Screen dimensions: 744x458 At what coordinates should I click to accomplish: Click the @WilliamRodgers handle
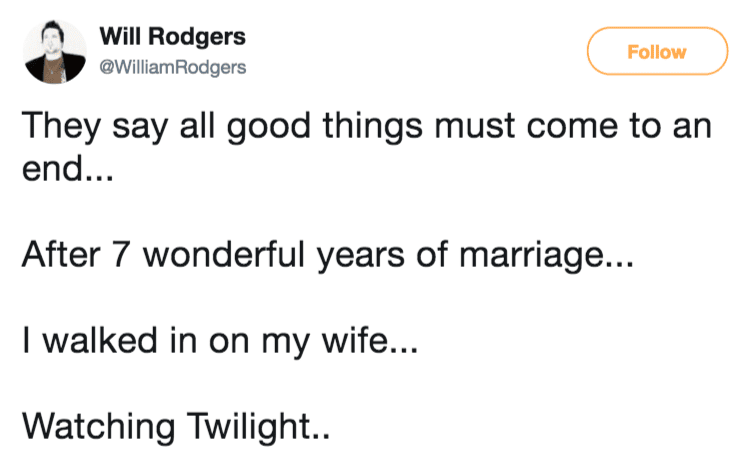click(x=172, y=68)
